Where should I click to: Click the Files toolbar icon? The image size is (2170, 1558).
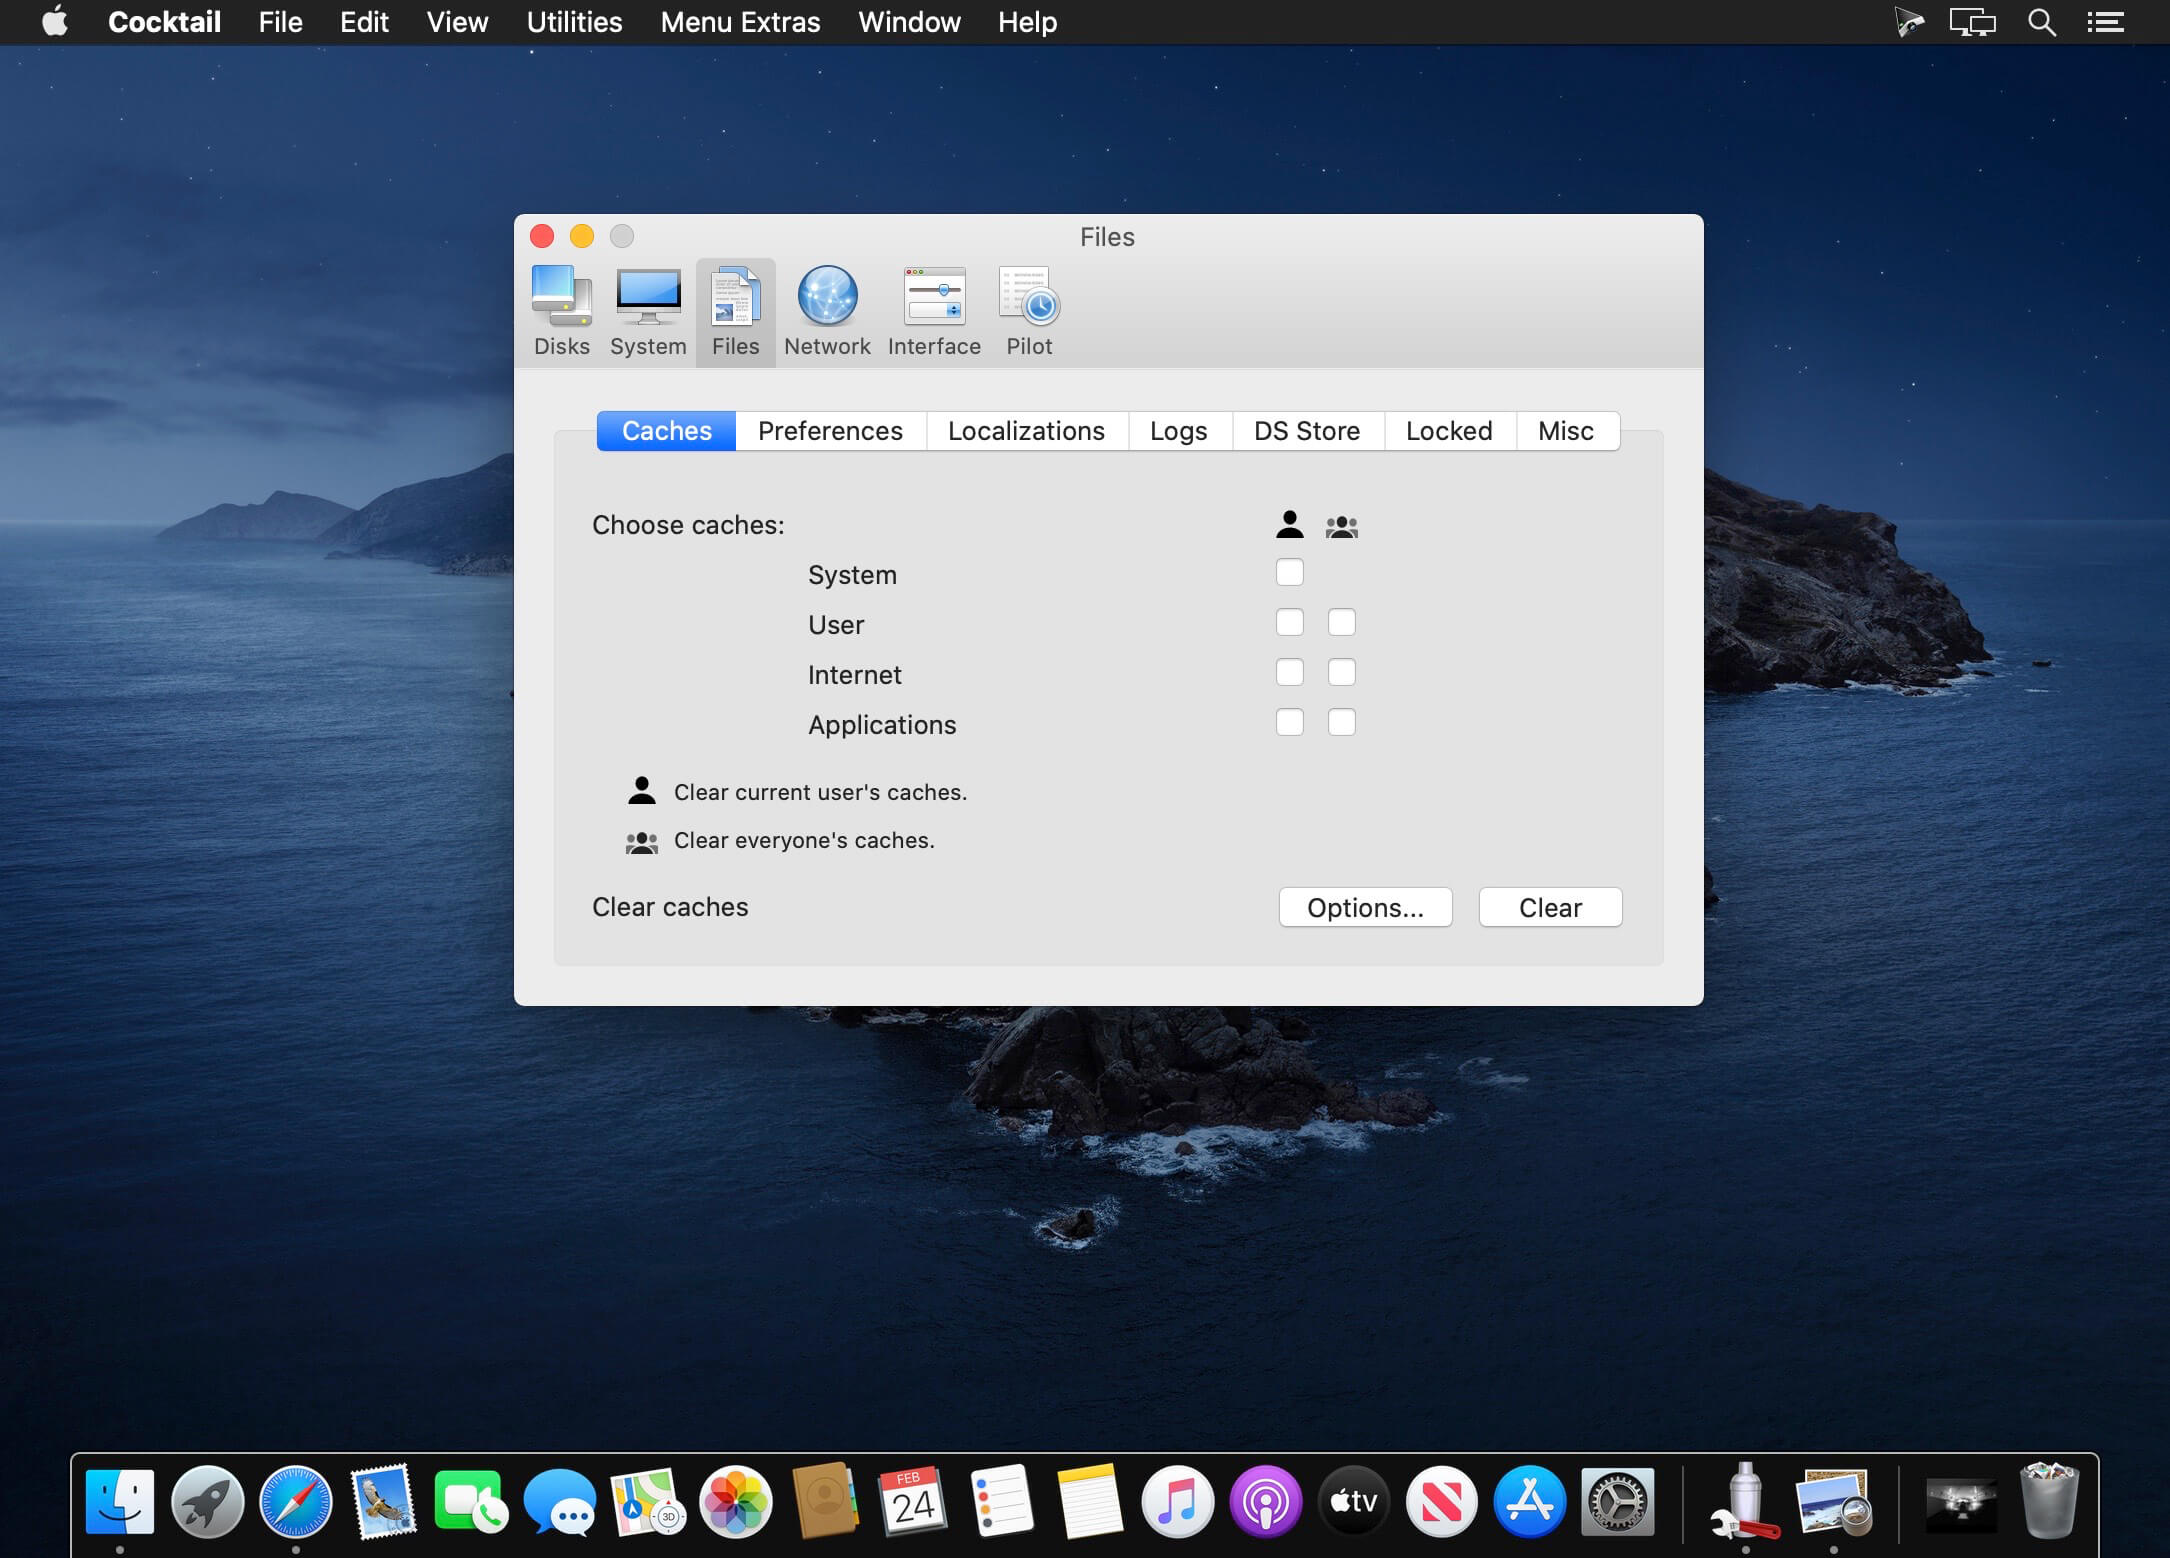point(735,311)
